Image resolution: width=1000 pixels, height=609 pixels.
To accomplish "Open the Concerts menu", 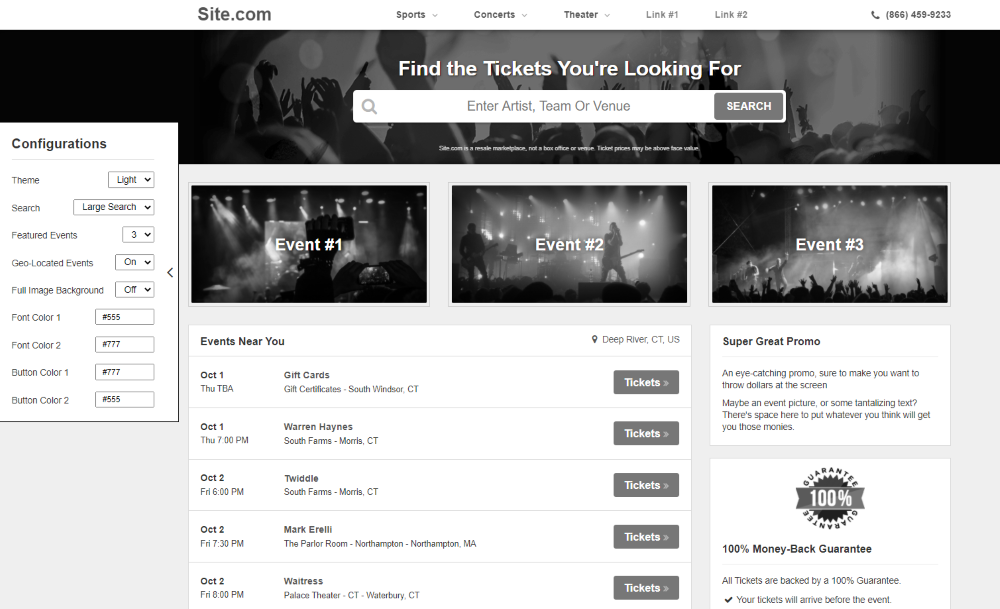I will pyautogui.click(x=500, y=15).
